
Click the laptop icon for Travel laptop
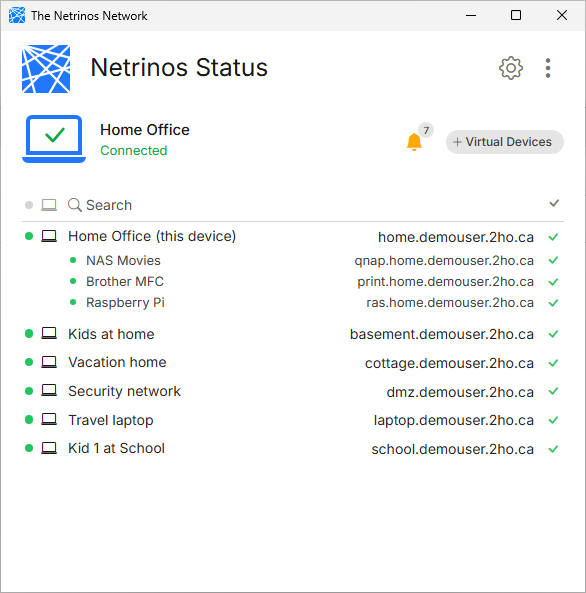coord(49,419)
